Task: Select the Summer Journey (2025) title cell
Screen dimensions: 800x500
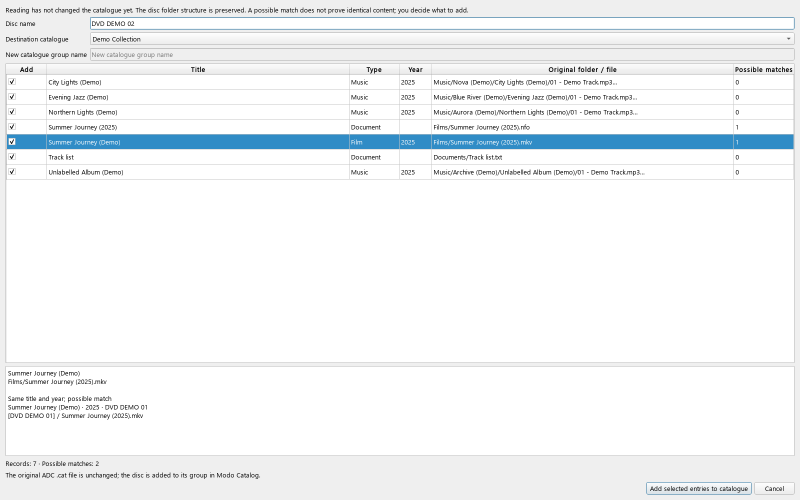Action: point(198,127)
